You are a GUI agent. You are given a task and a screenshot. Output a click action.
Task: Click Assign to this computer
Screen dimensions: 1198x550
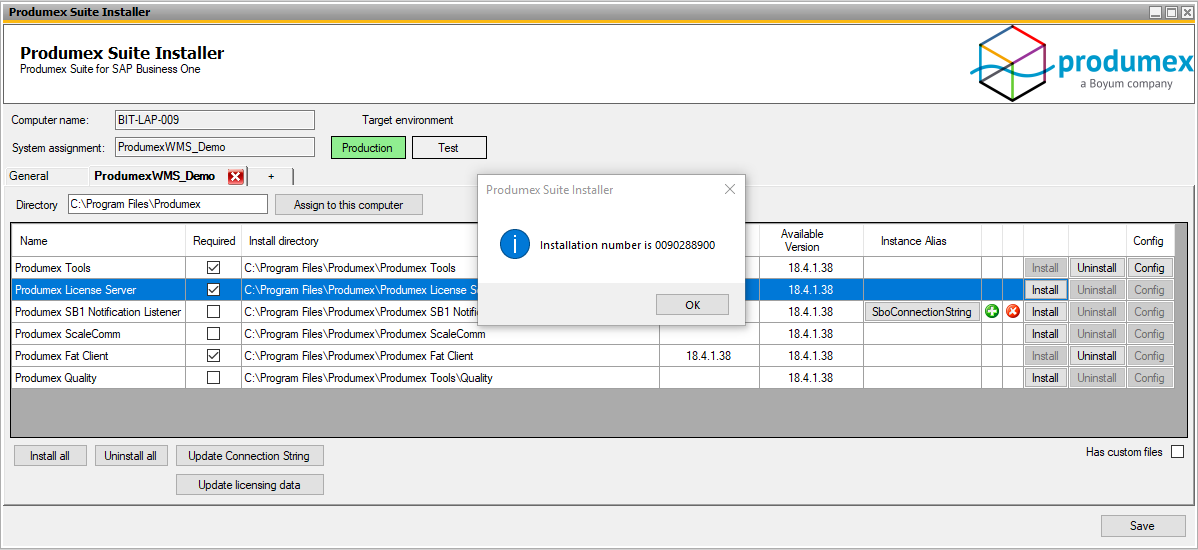348,205
